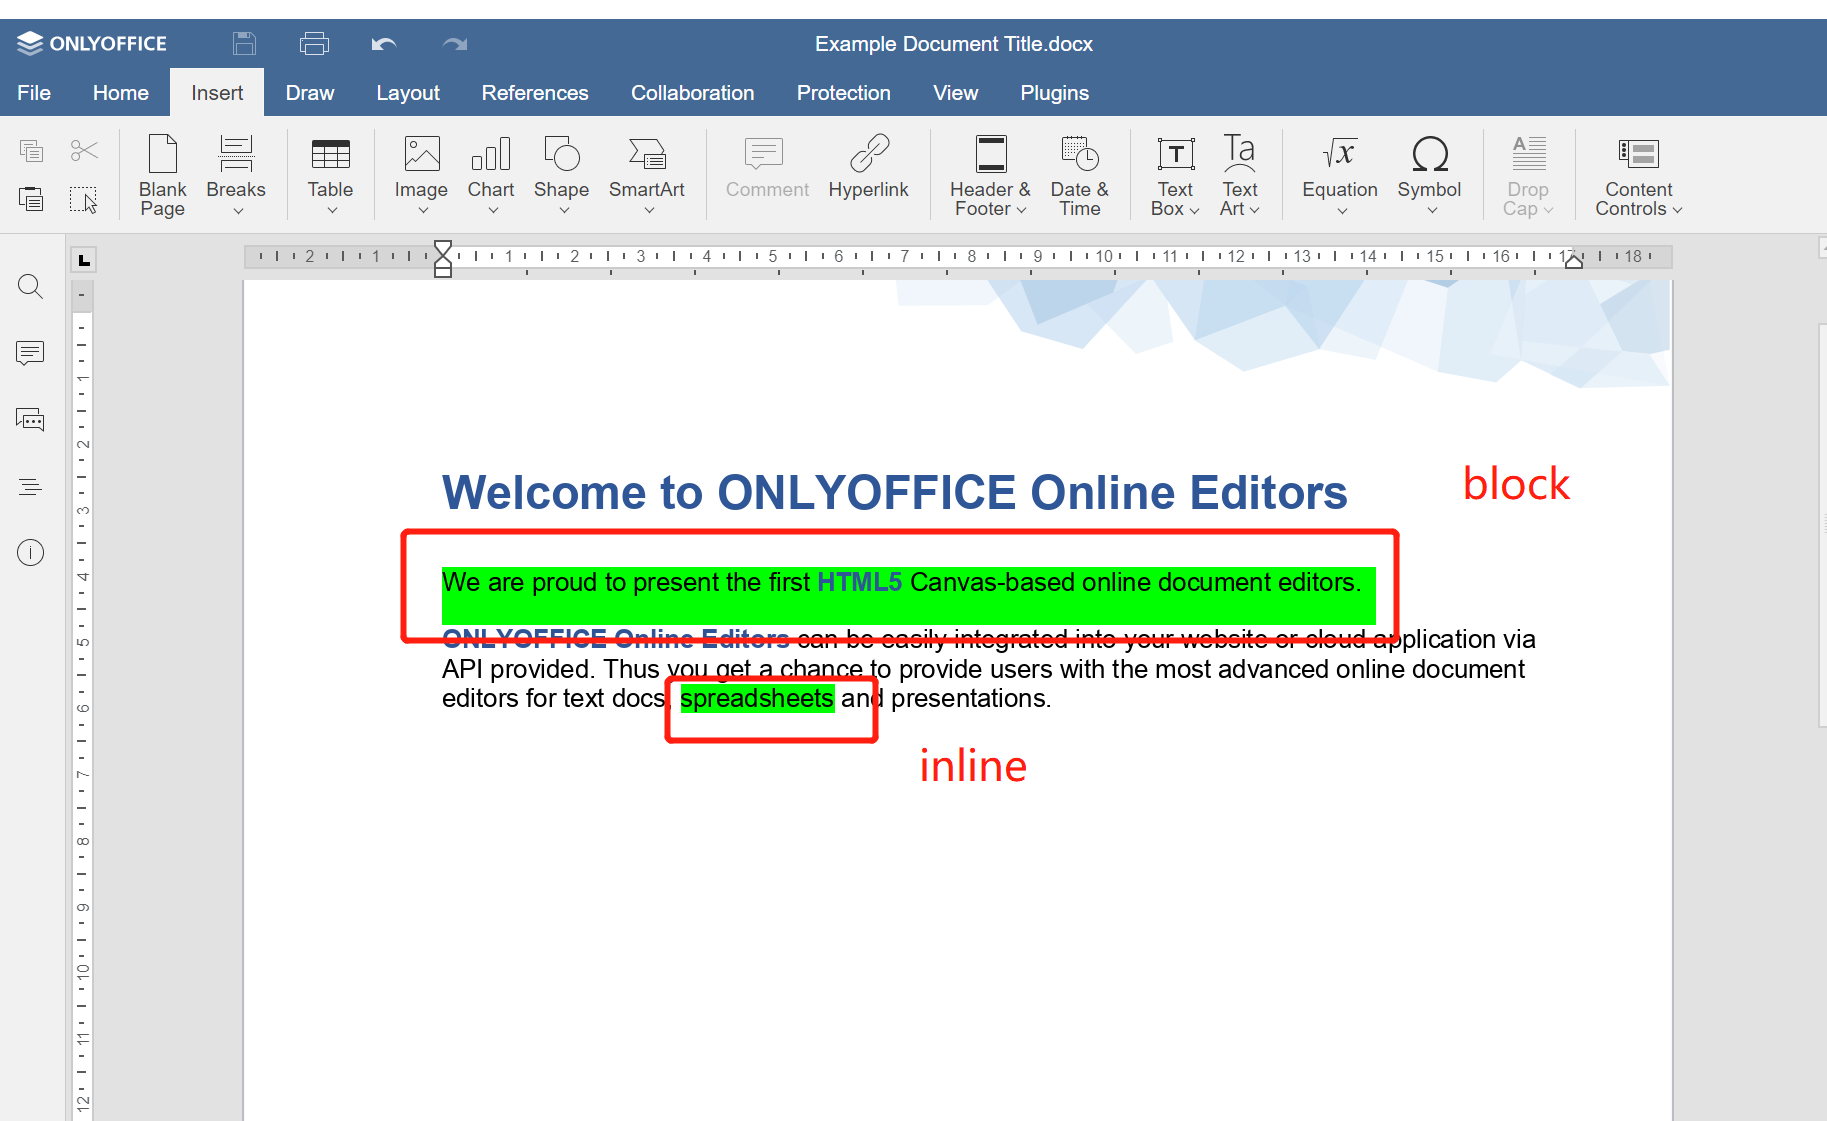Click the Cut scissors icon

(84, 151)
